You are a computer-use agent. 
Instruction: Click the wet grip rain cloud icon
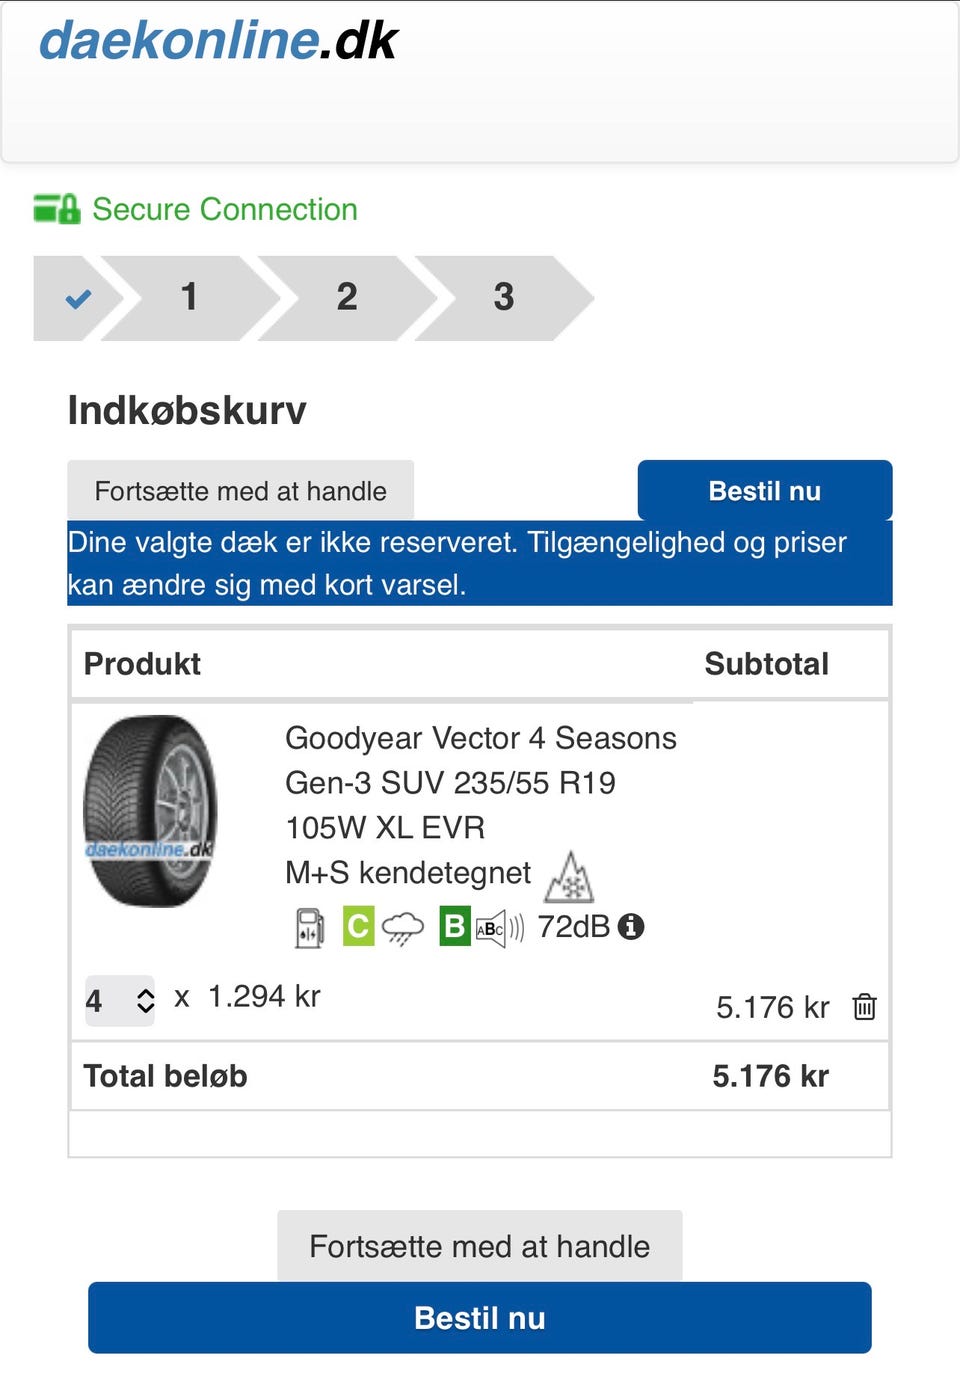(x=403, y=928)
